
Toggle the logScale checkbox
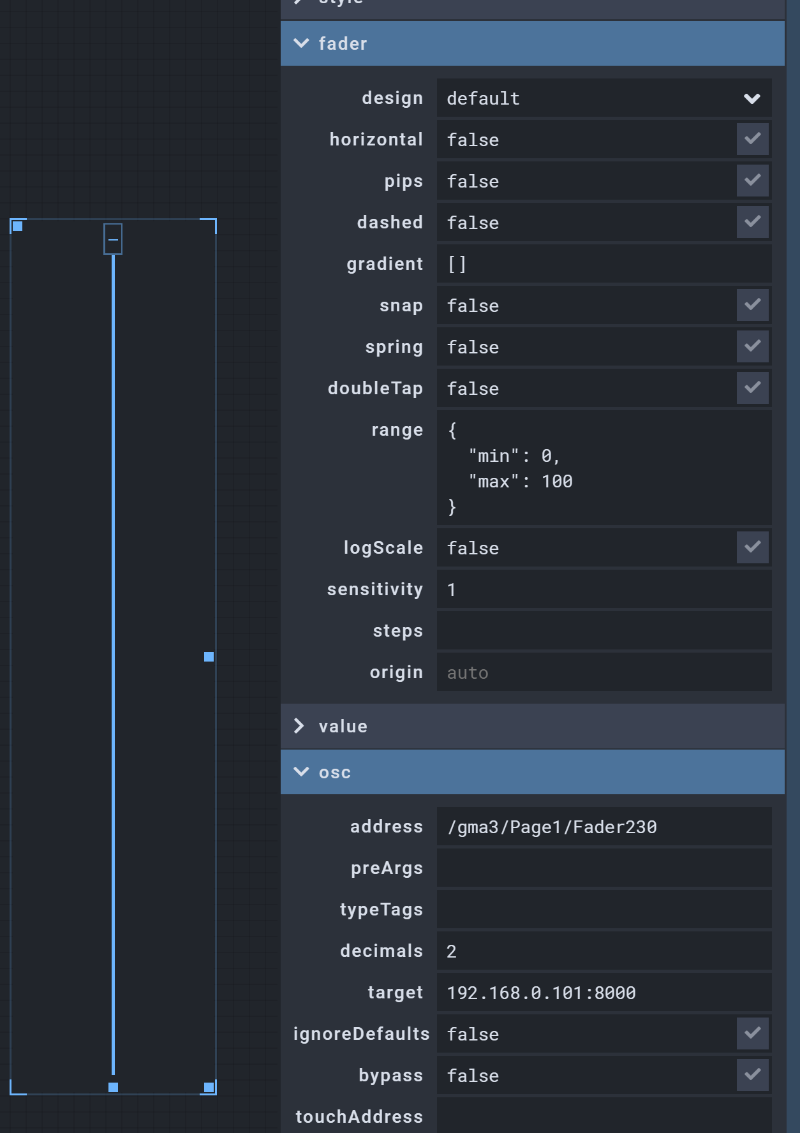tap(752, 547)
